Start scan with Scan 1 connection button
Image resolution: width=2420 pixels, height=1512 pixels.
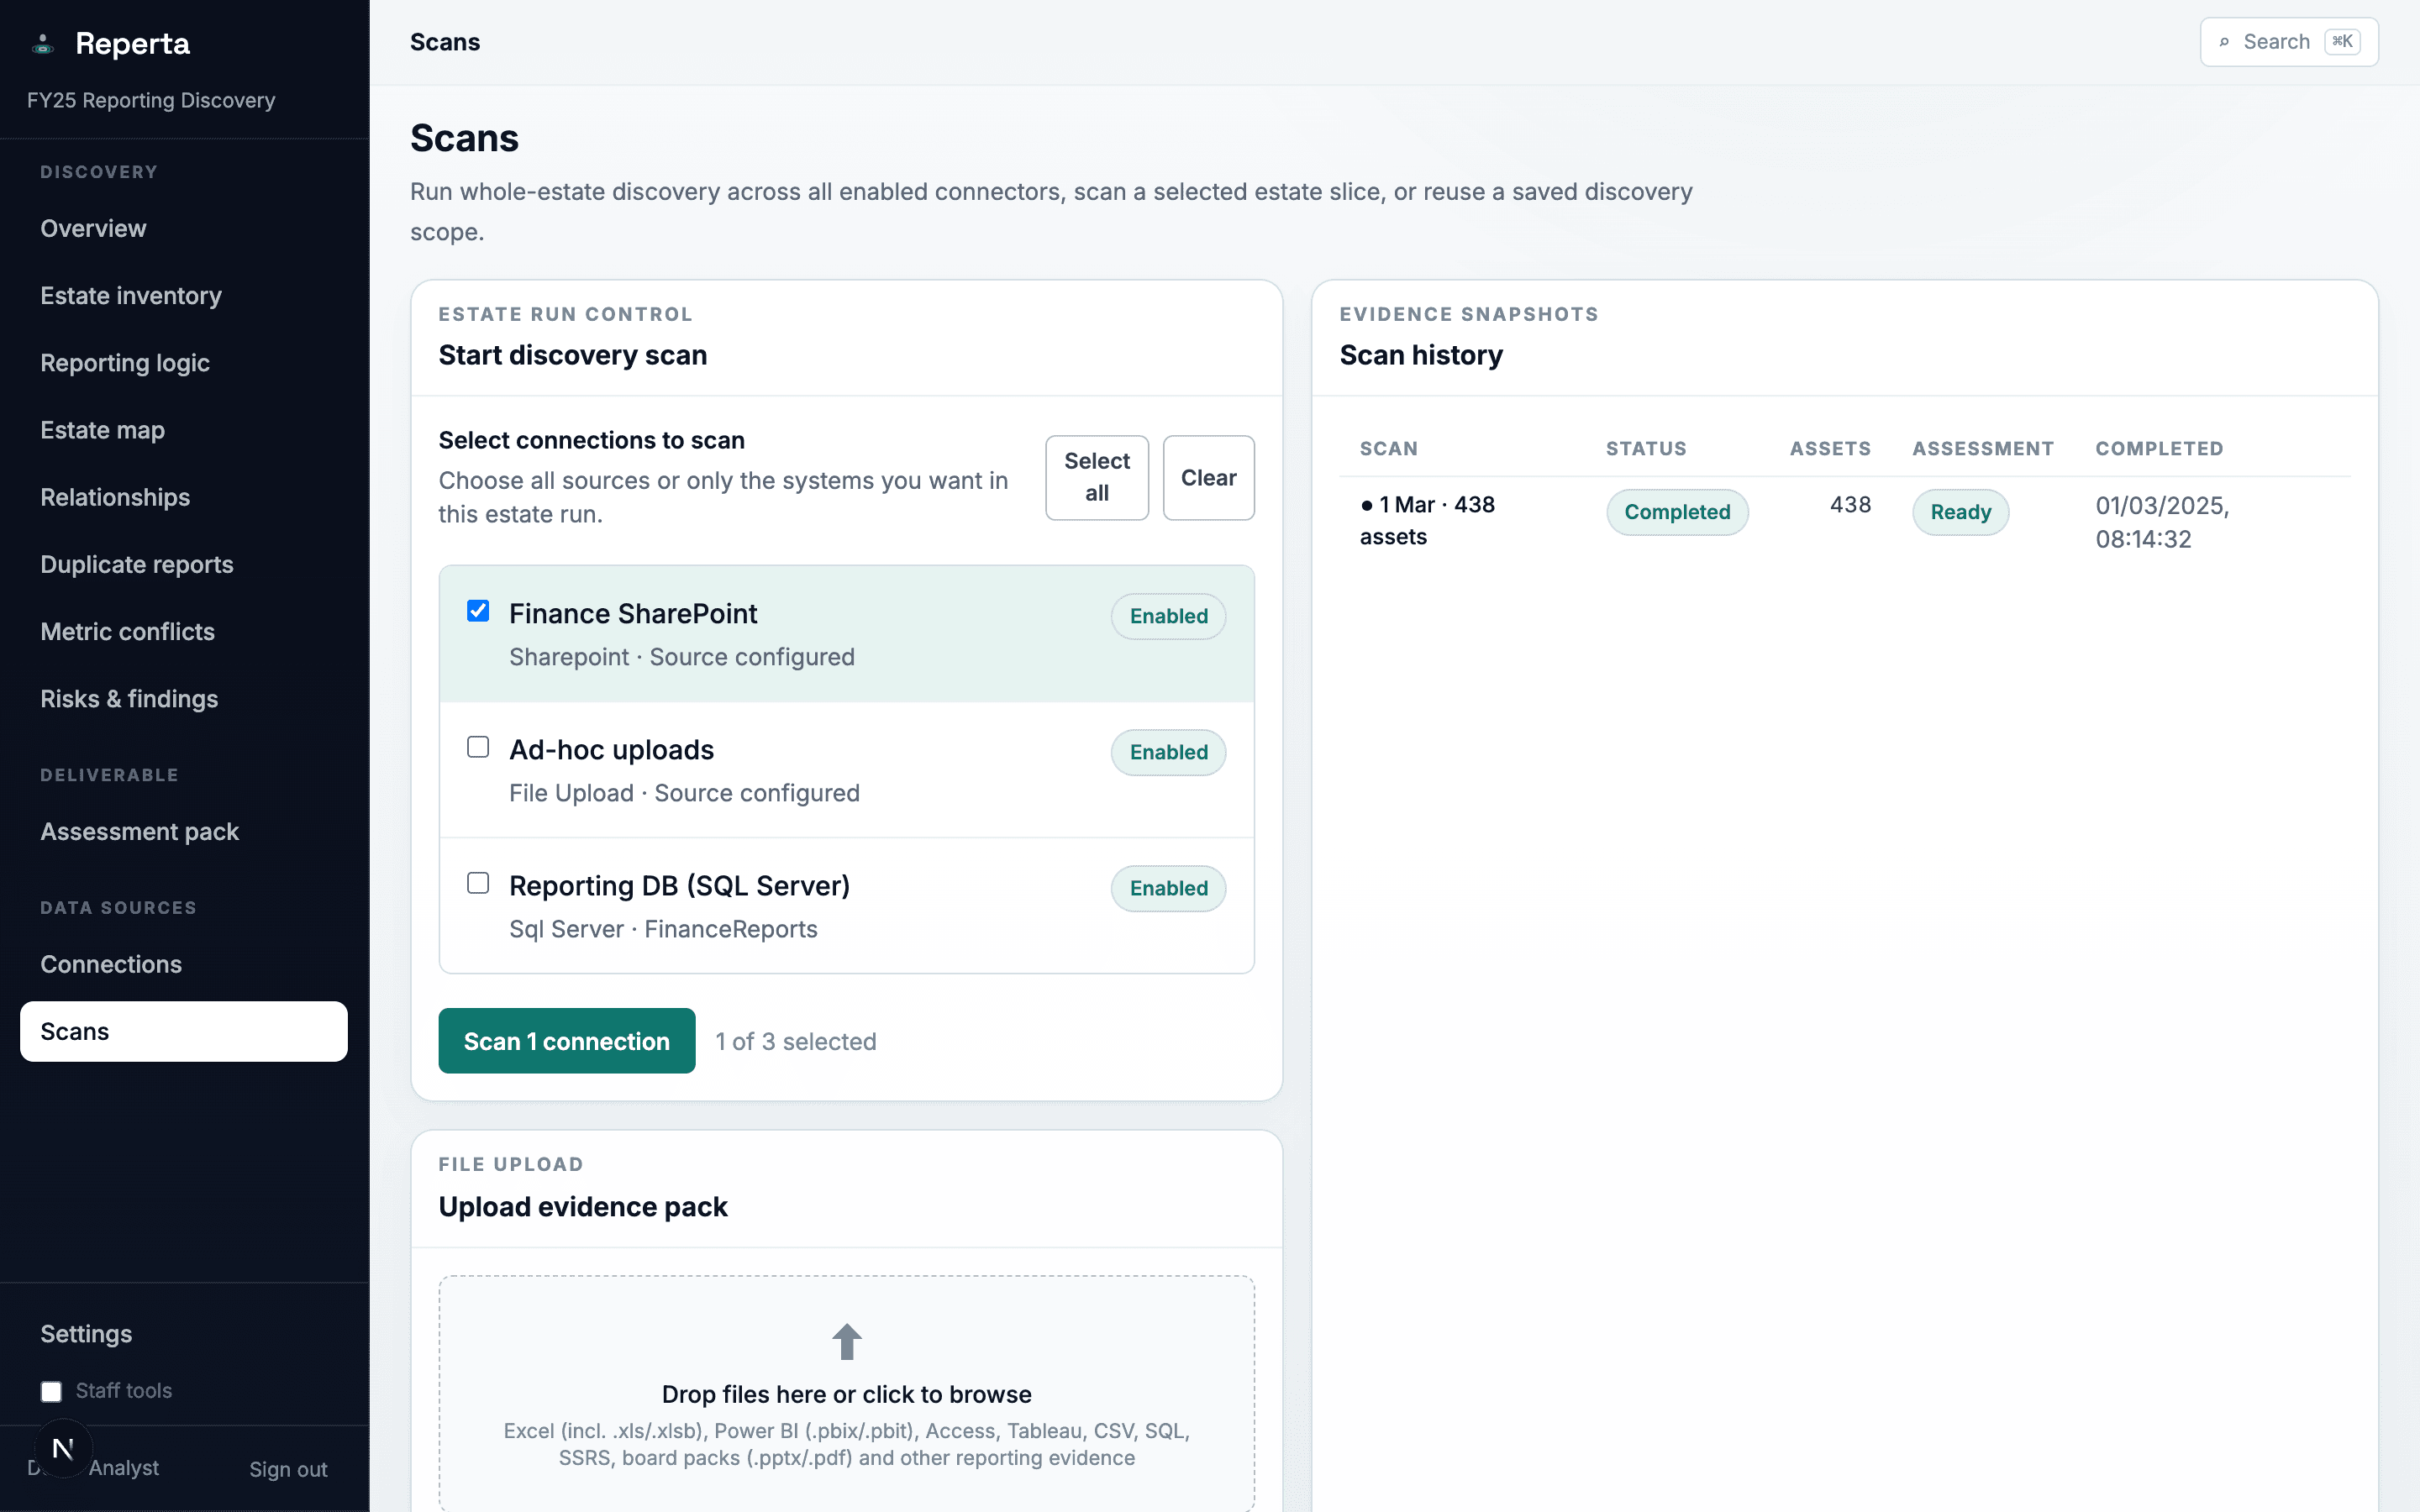(567, 1041)
